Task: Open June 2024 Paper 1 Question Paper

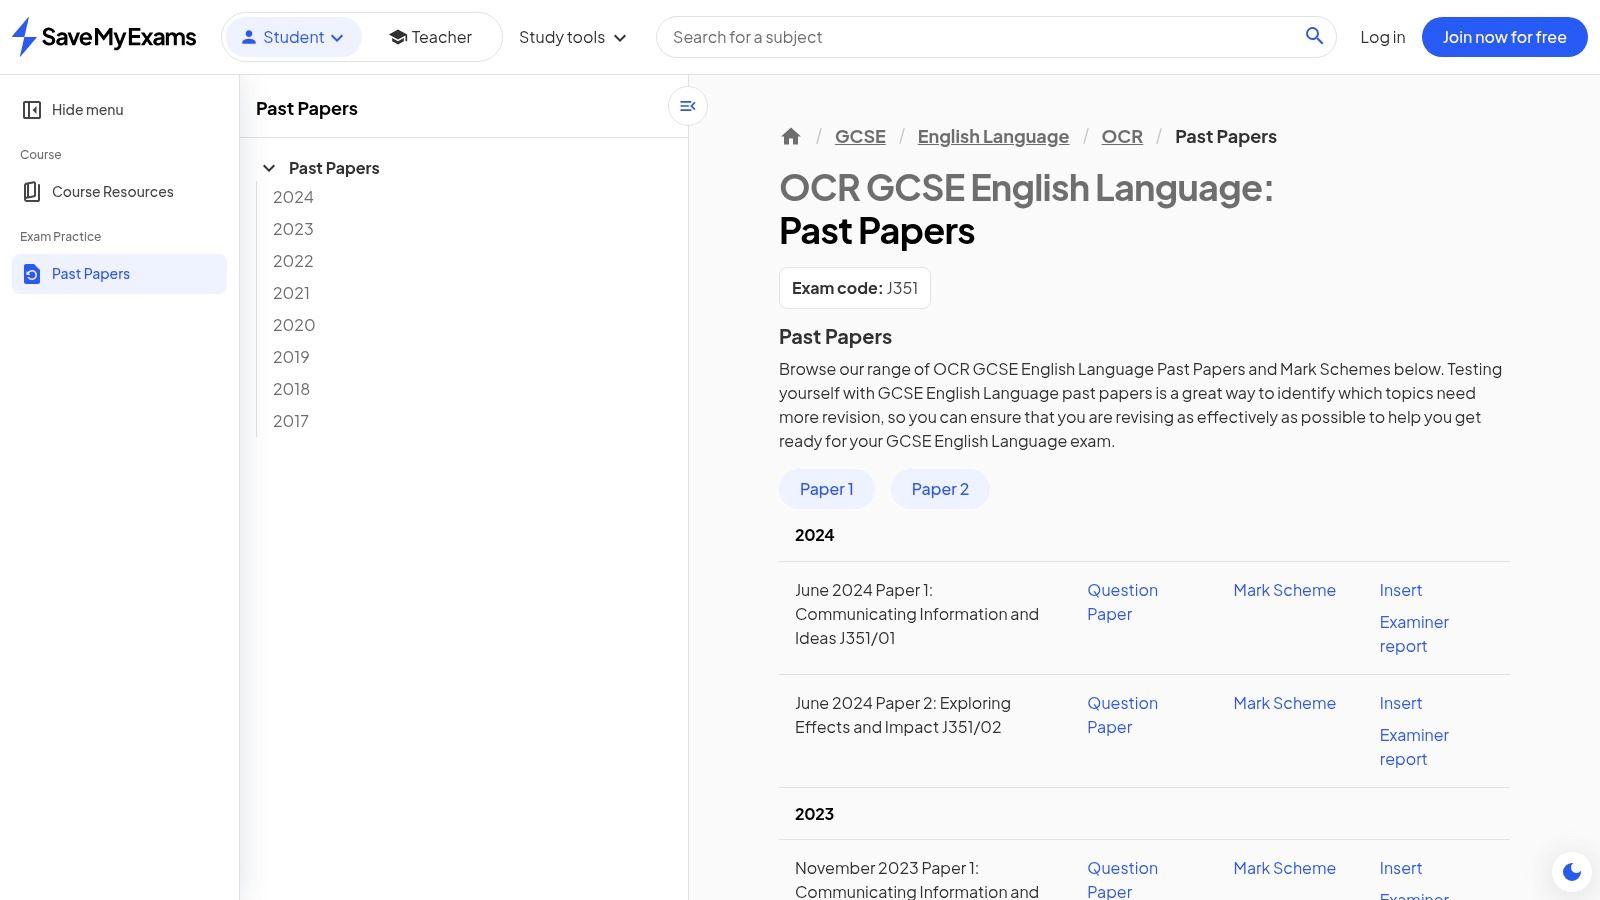Action: pos(1122,602)
